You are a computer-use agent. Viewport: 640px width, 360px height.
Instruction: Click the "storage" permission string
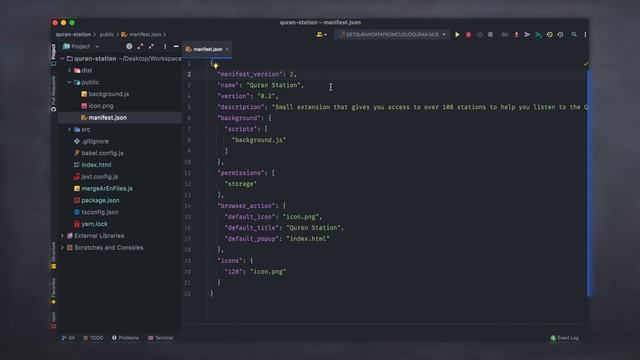[240, 184]
